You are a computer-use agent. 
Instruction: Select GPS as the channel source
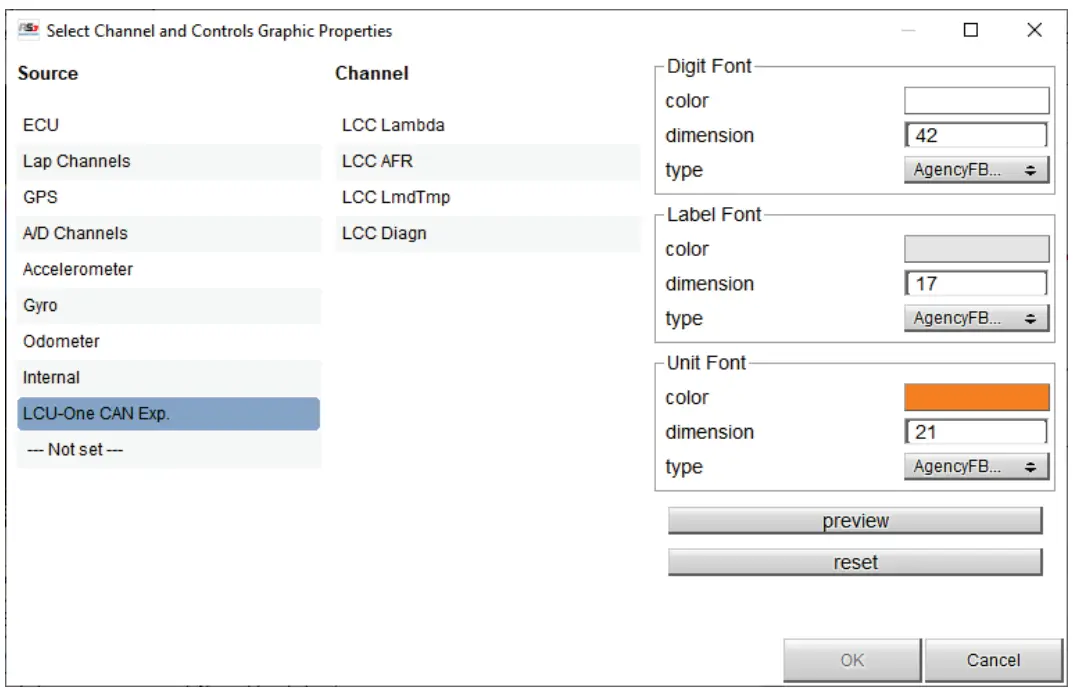tap(100, 197)
